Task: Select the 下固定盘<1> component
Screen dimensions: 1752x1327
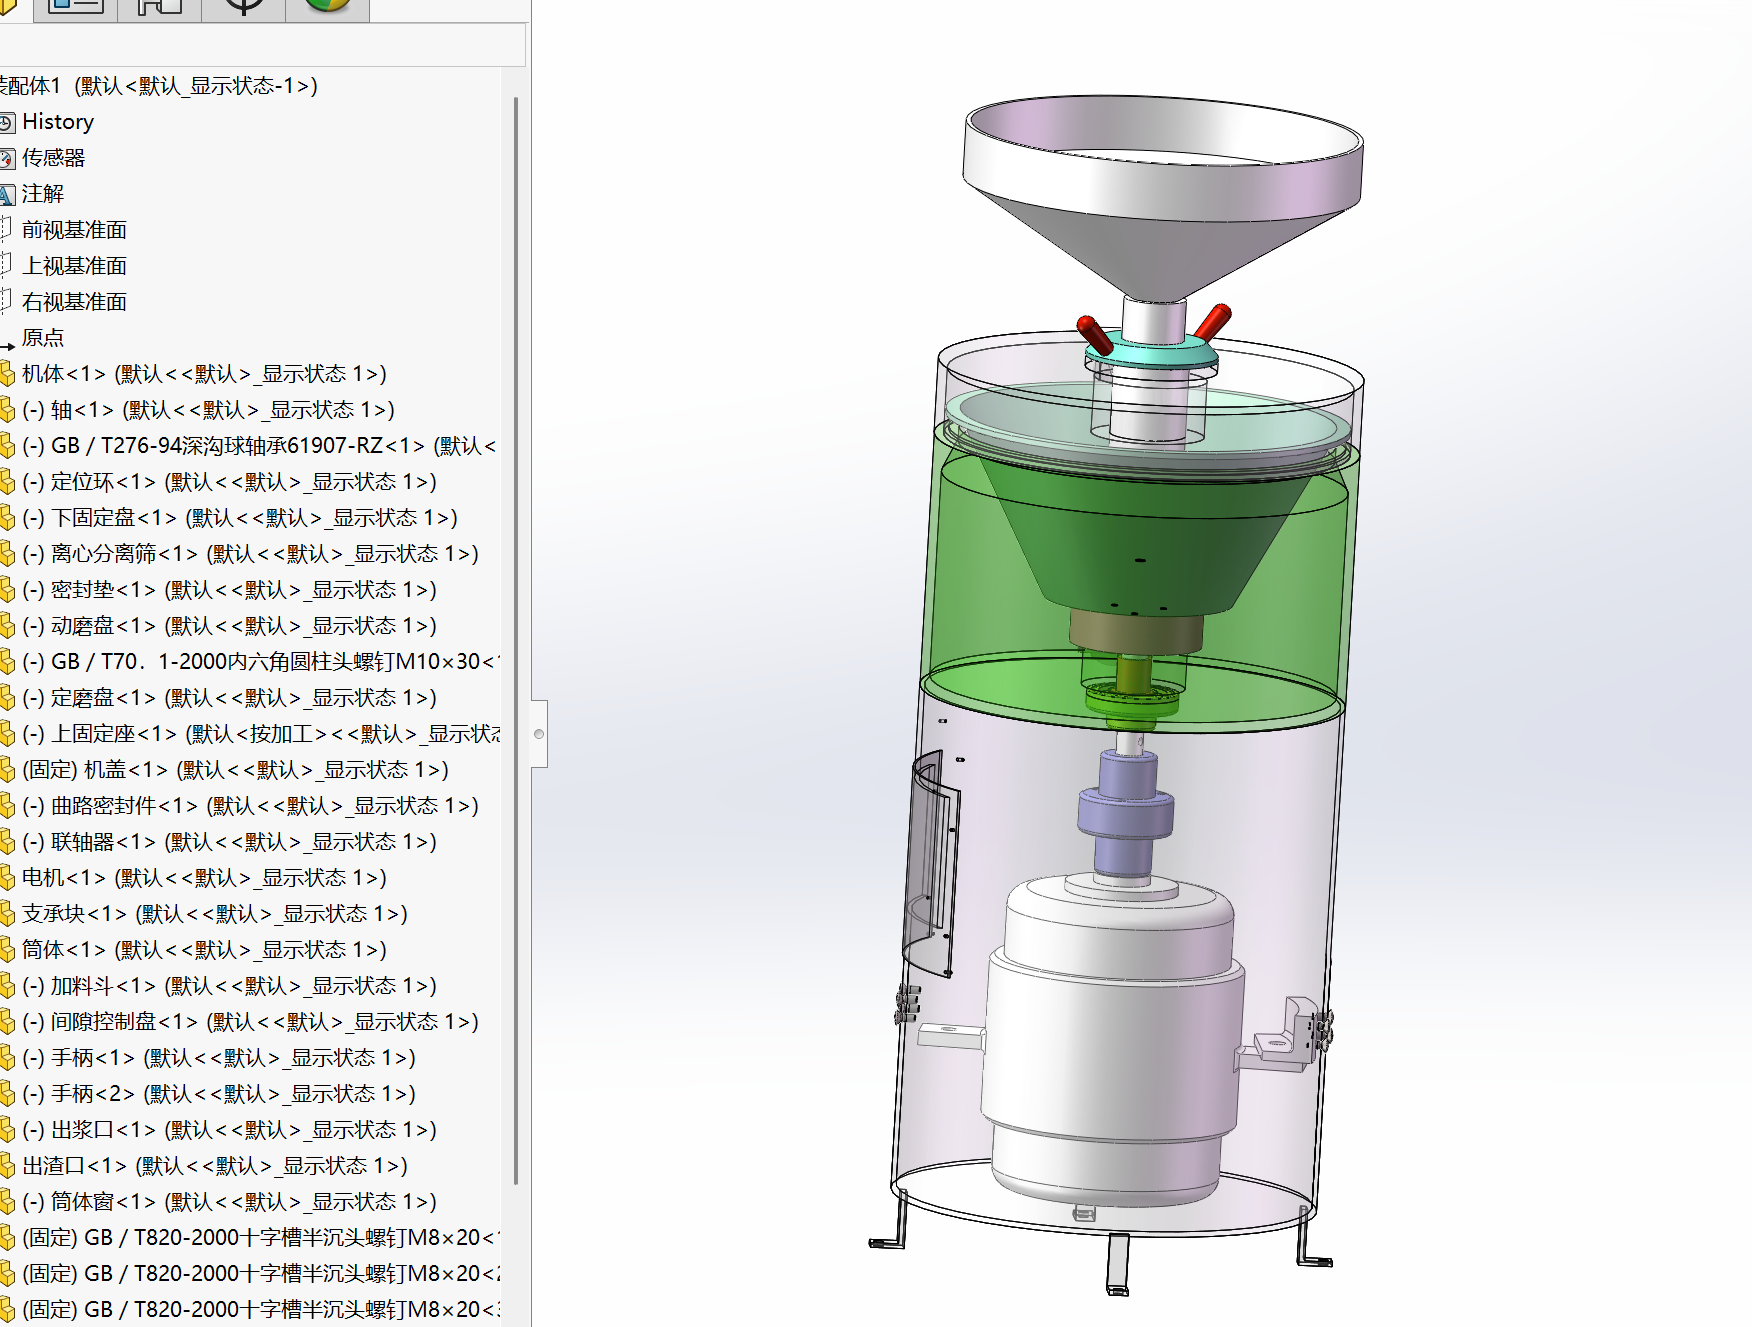Action: [x=239, y=518]
